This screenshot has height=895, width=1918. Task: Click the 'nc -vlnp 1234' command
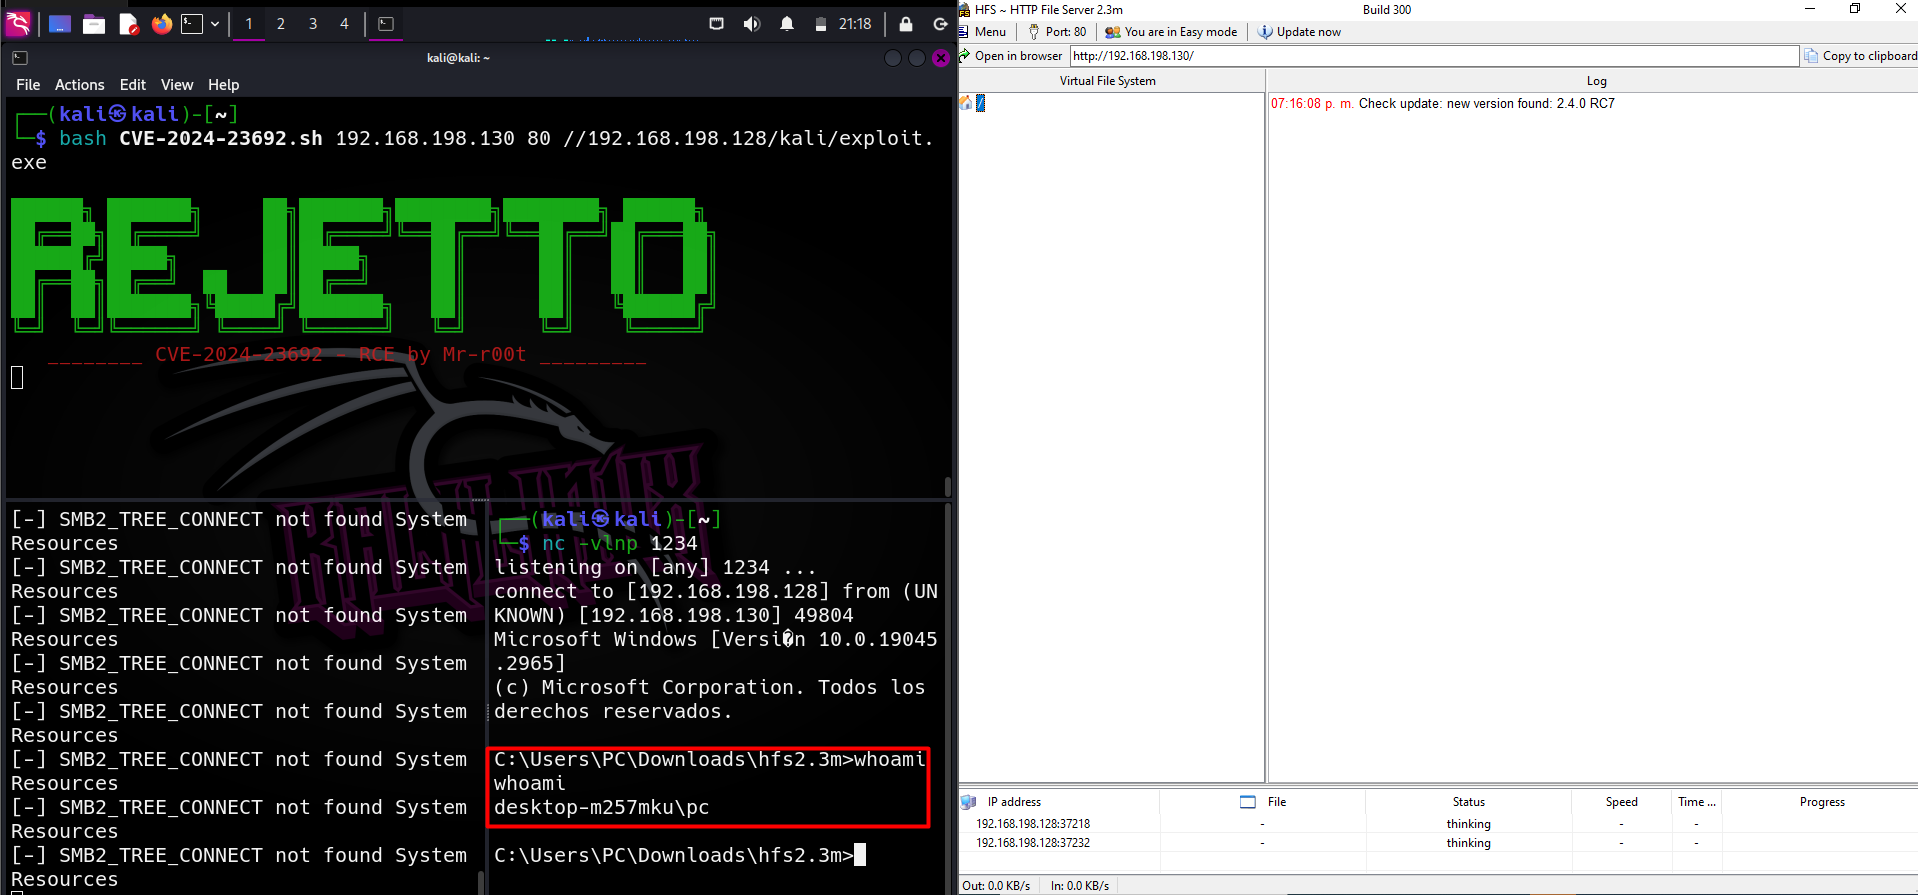(x=619, y=543)
